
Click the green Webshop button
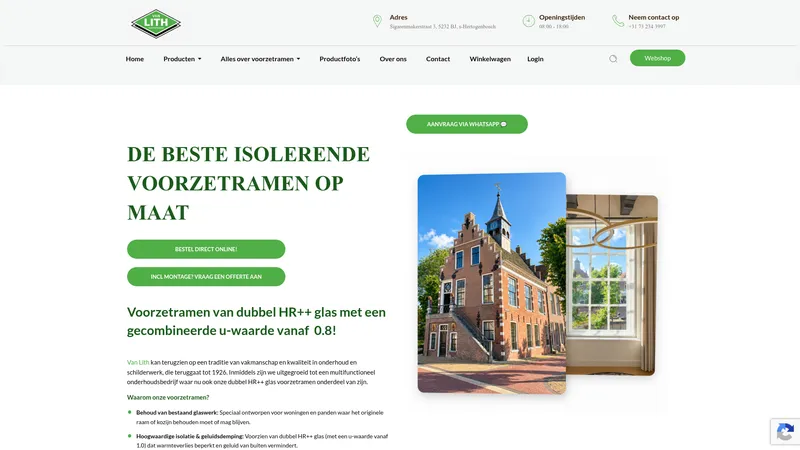[x=657, y=58]
